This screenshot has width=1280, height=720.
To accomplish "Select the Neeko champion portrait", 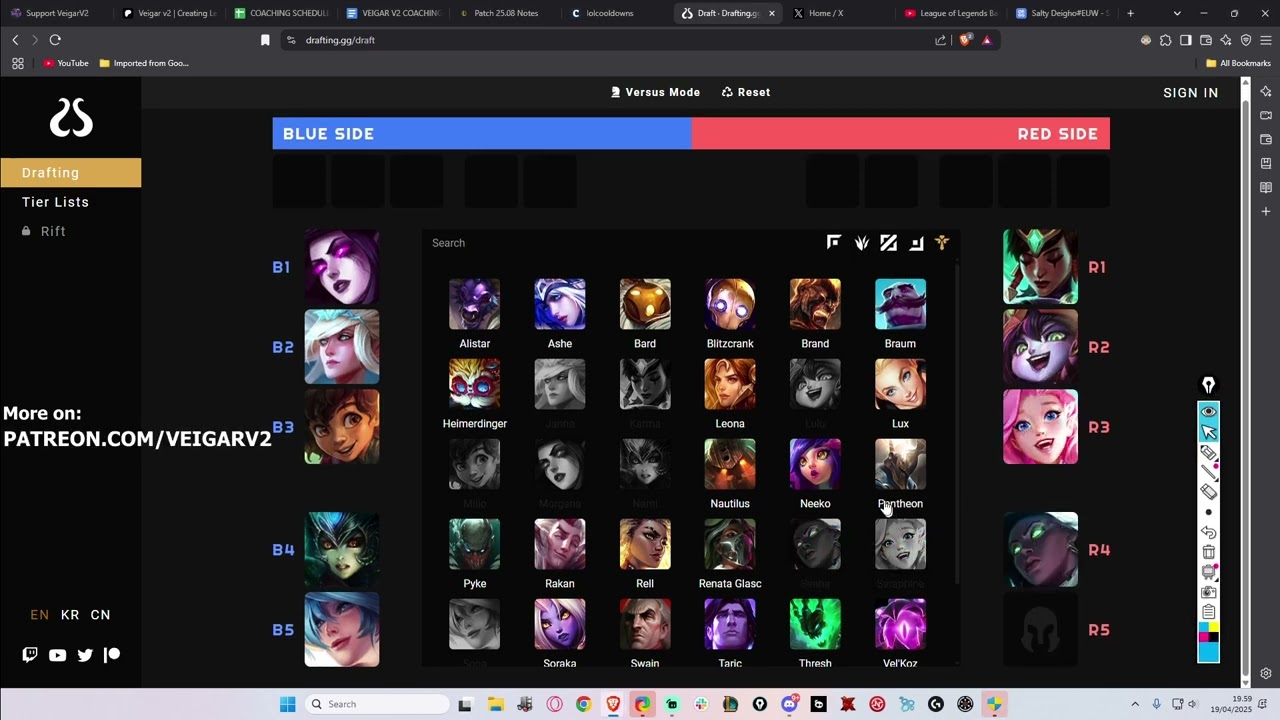I will (815, 464).
